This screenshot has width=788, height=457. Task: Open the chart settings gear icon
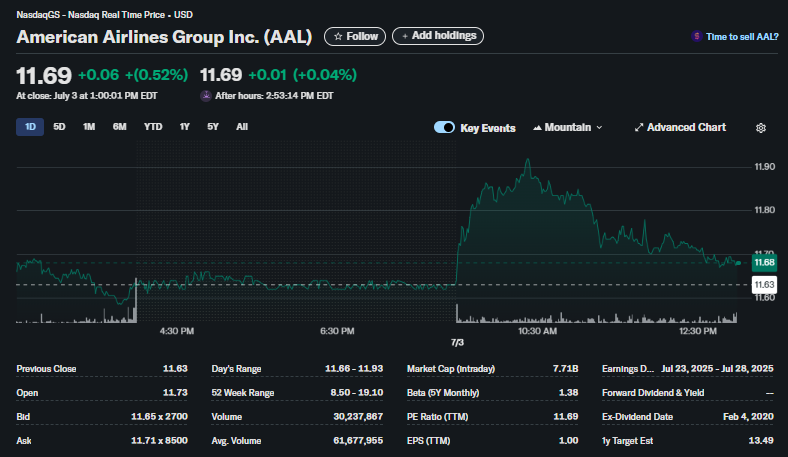pyautogui.click(x=761, y=128)
